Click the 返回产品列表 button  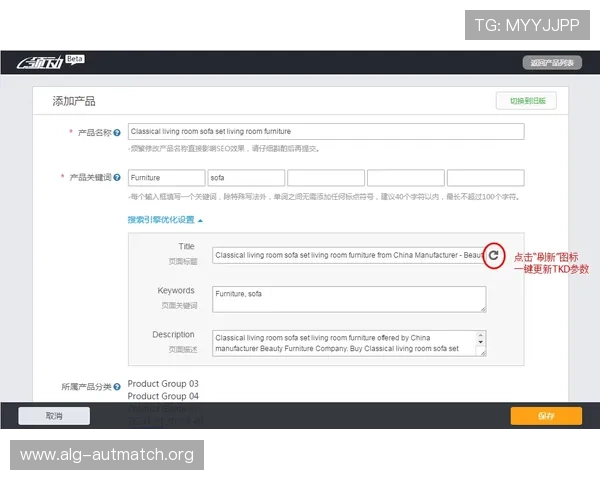pyautogui.click(x=552, y=63)
